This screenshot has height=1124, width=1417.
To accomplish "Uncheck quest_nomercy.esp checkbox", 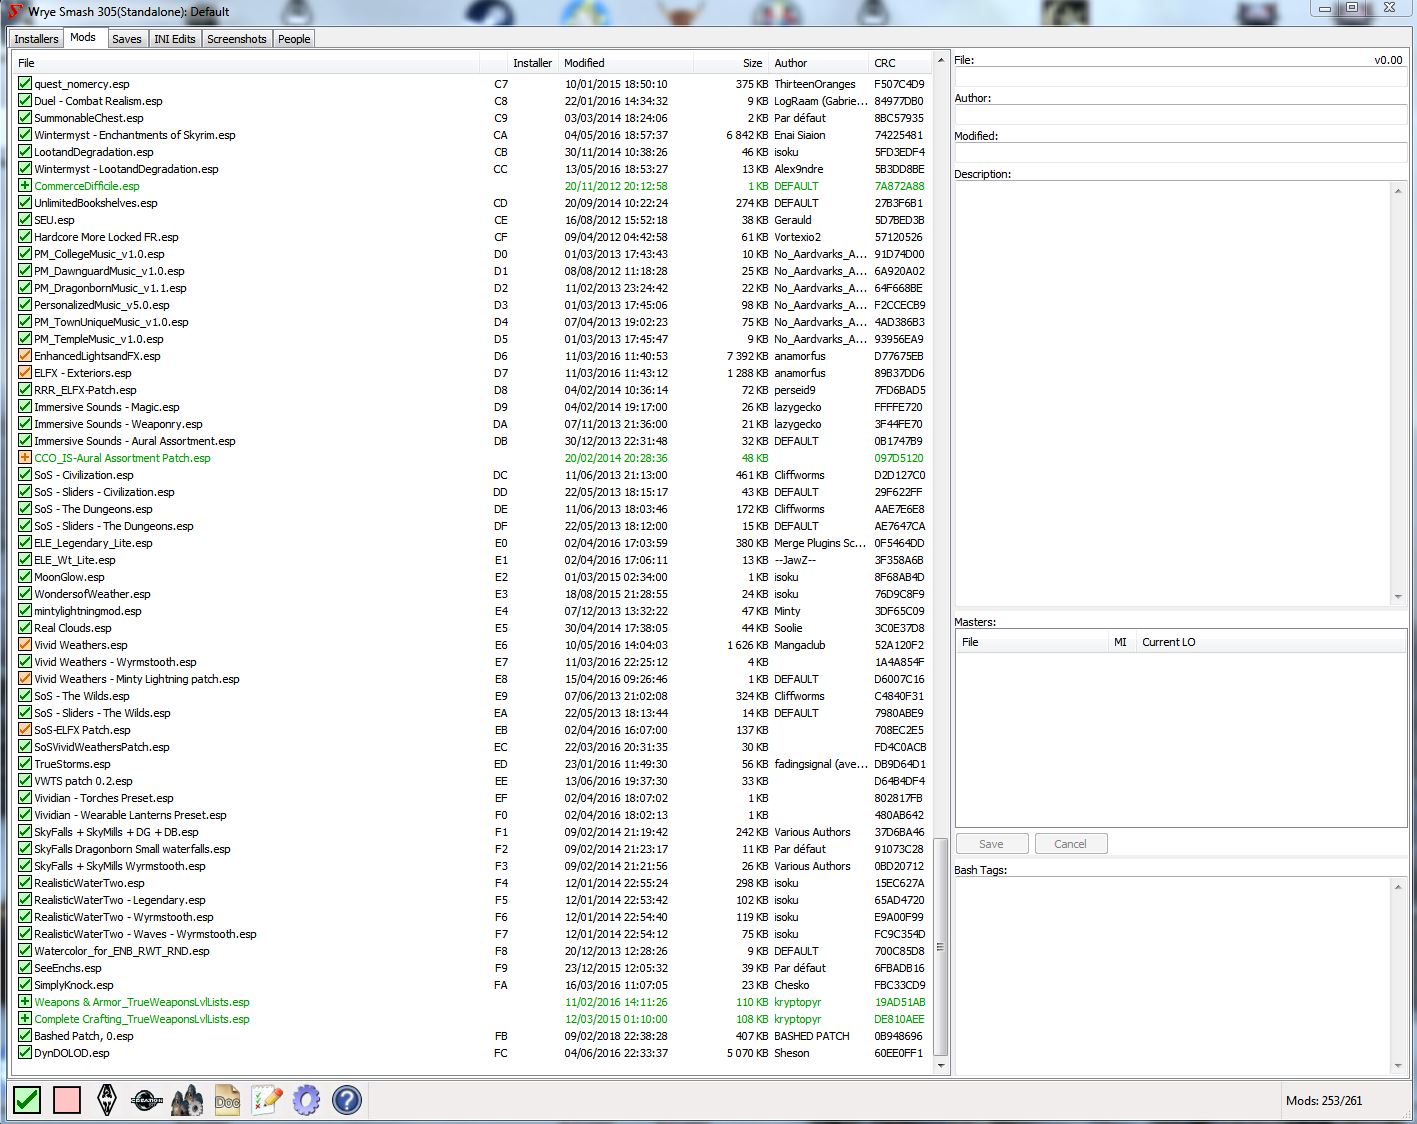I will point(25,84).
